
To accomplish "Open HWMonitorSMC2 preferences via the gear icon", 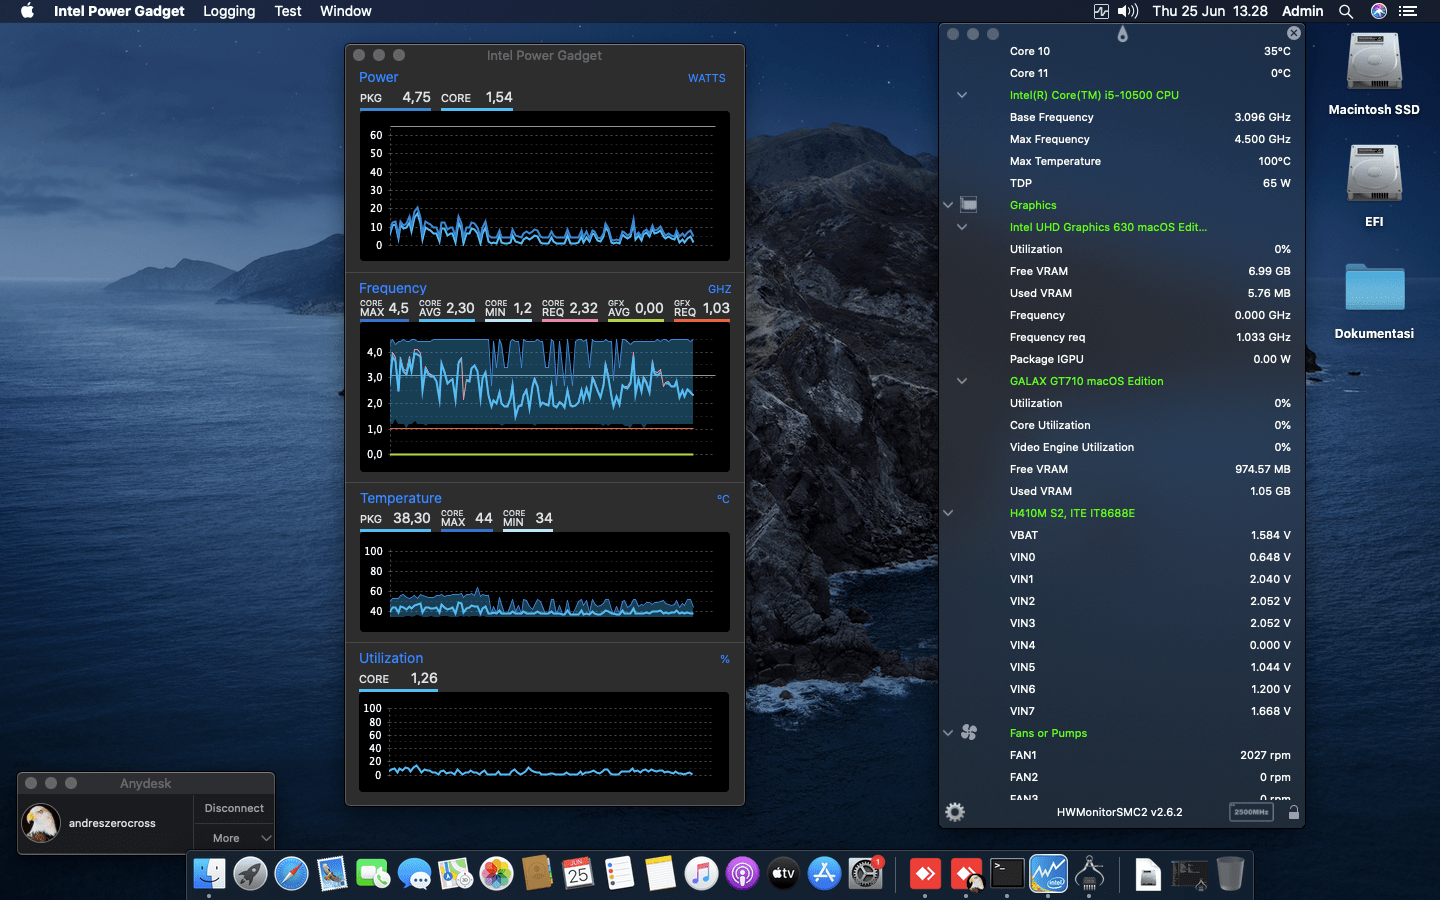I will point(954,812).
